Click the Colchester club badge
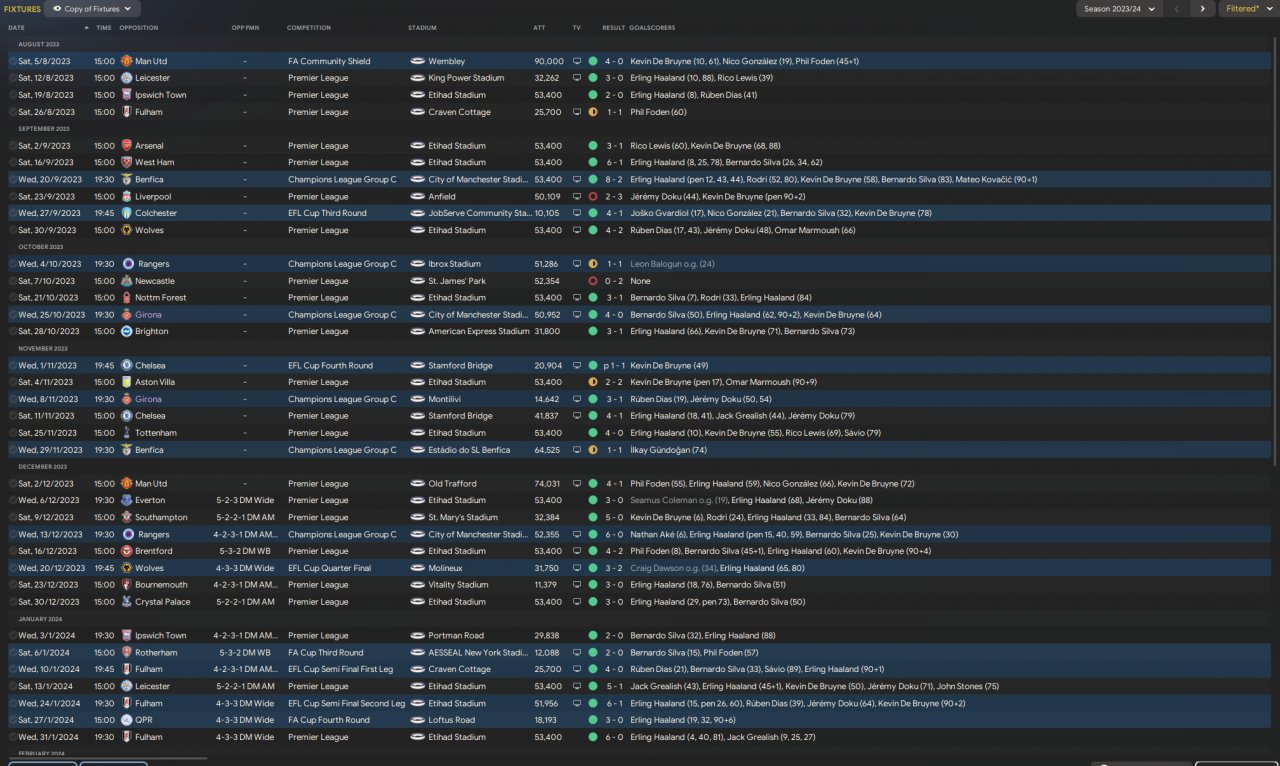The image size is (1280, 766). [x=127, y=213]
